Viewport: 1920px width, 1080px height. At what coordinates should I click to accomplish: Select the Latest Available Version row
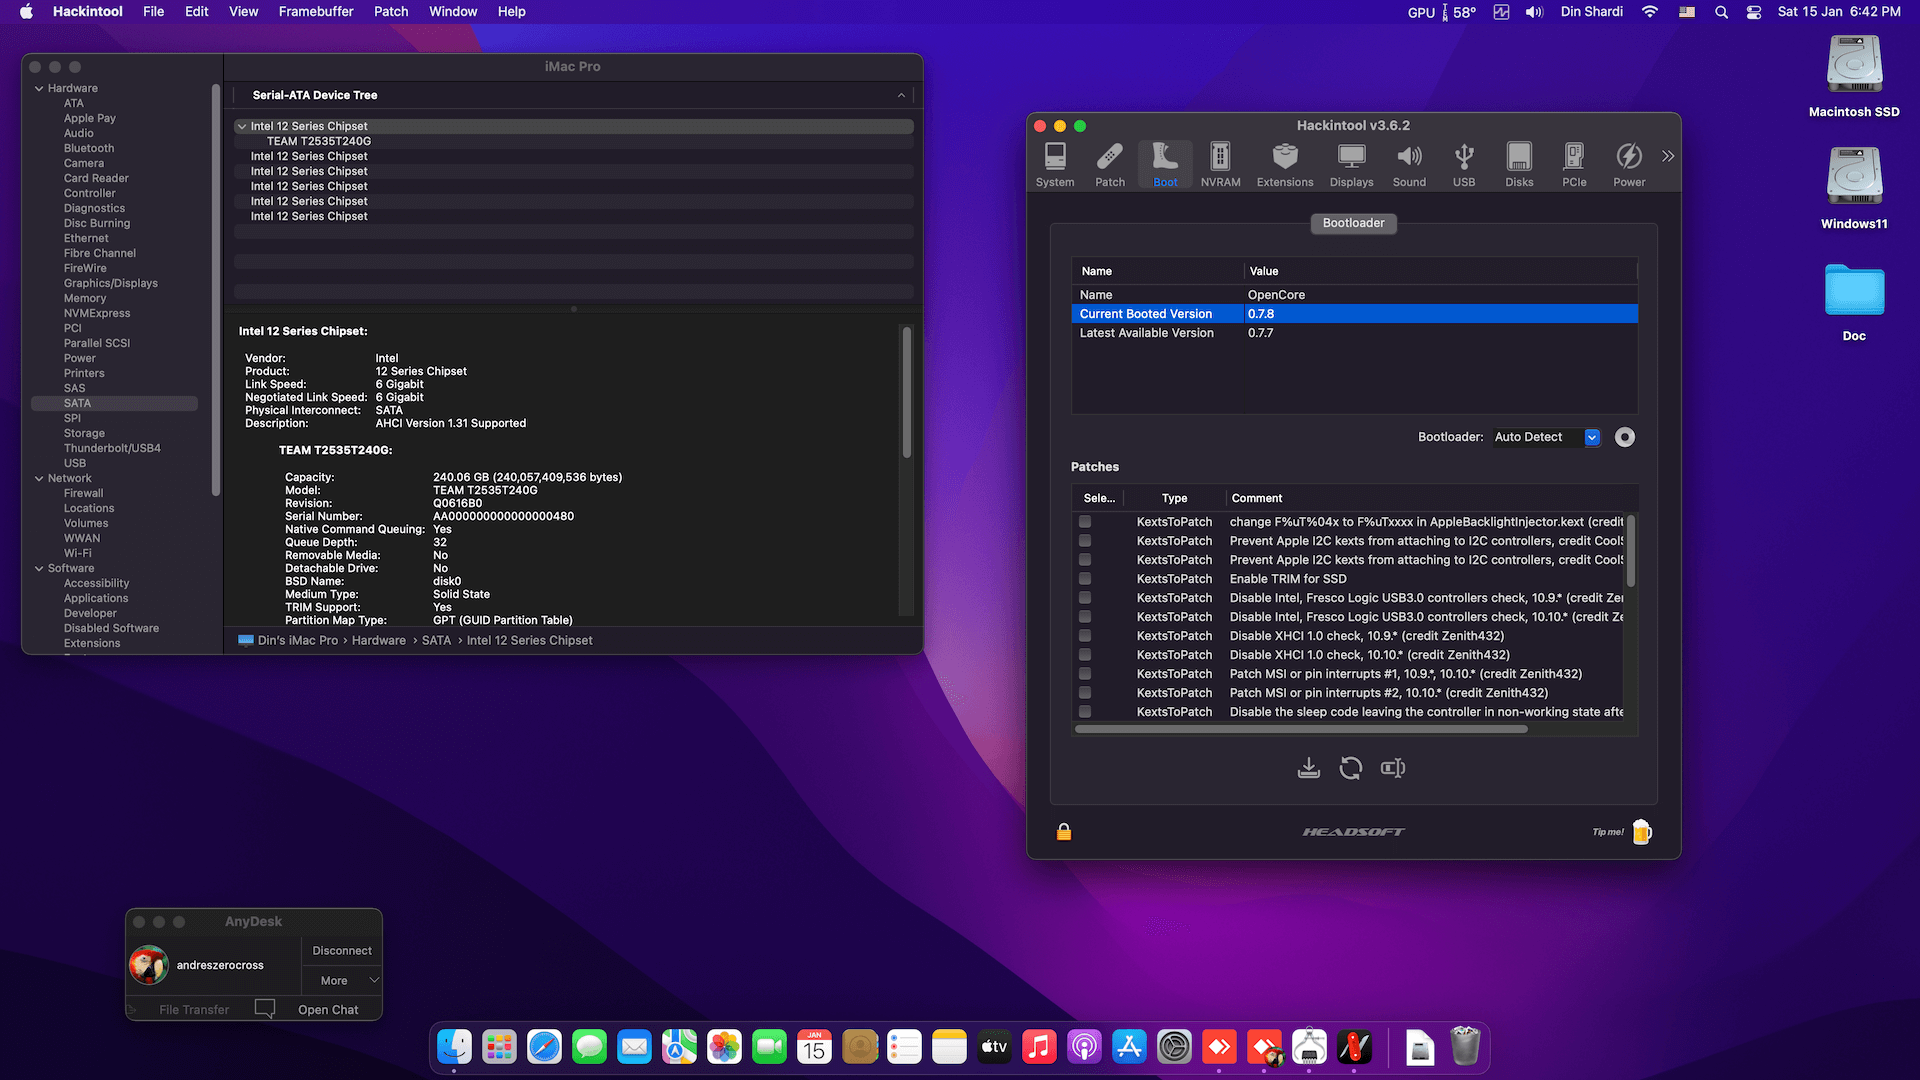(x=1354, y=333)
